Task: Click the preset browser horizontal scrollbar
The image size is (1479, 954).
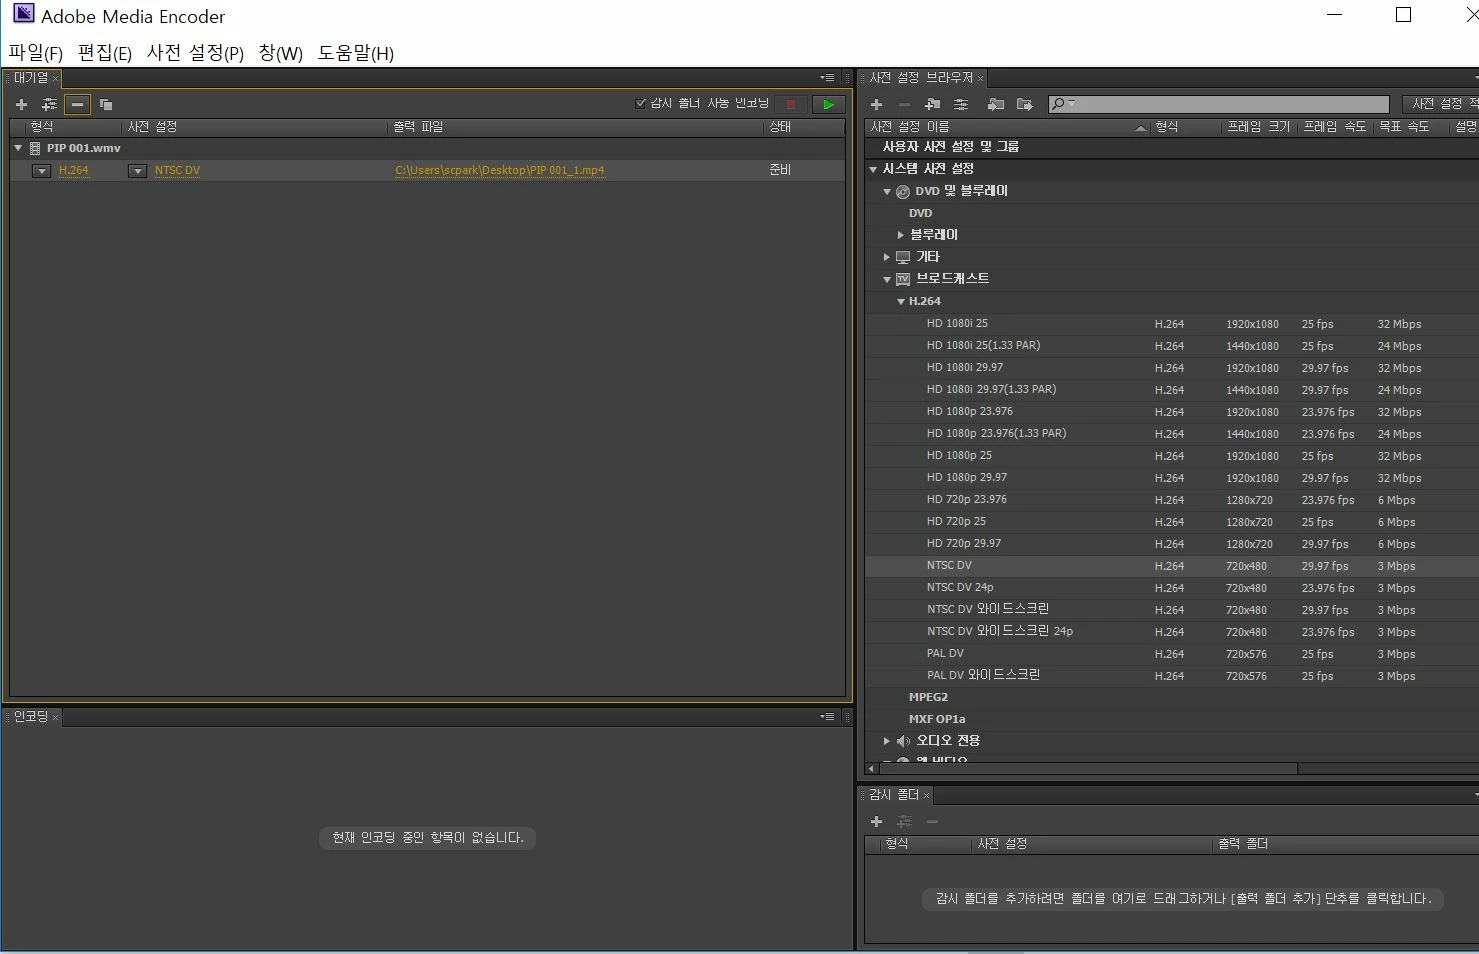Action: pyautogui.click(x=1088, y=769)
